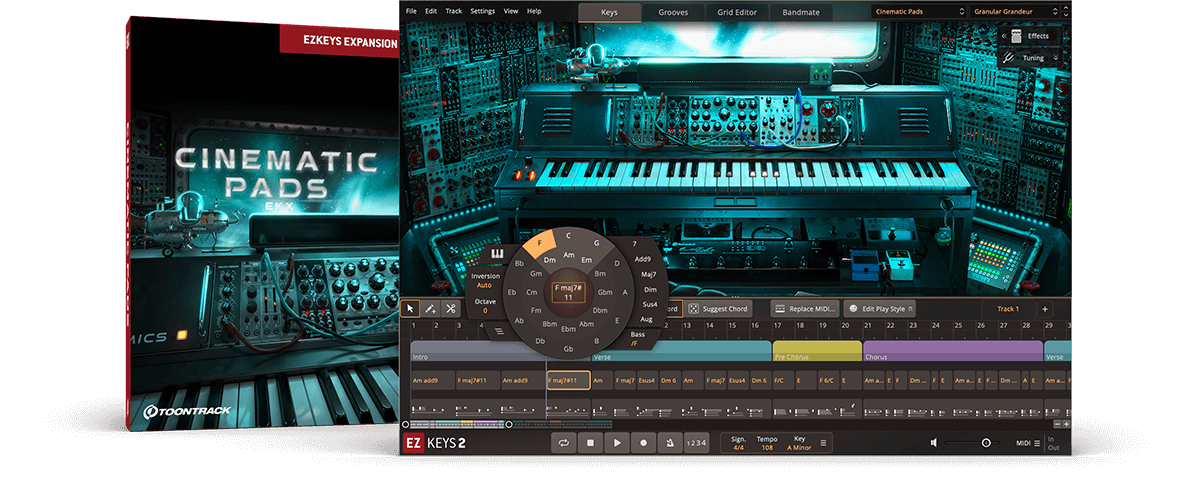Adjust the master volume slider
The height and width of the screenshot is (488, 1200).
coord(985,443)
